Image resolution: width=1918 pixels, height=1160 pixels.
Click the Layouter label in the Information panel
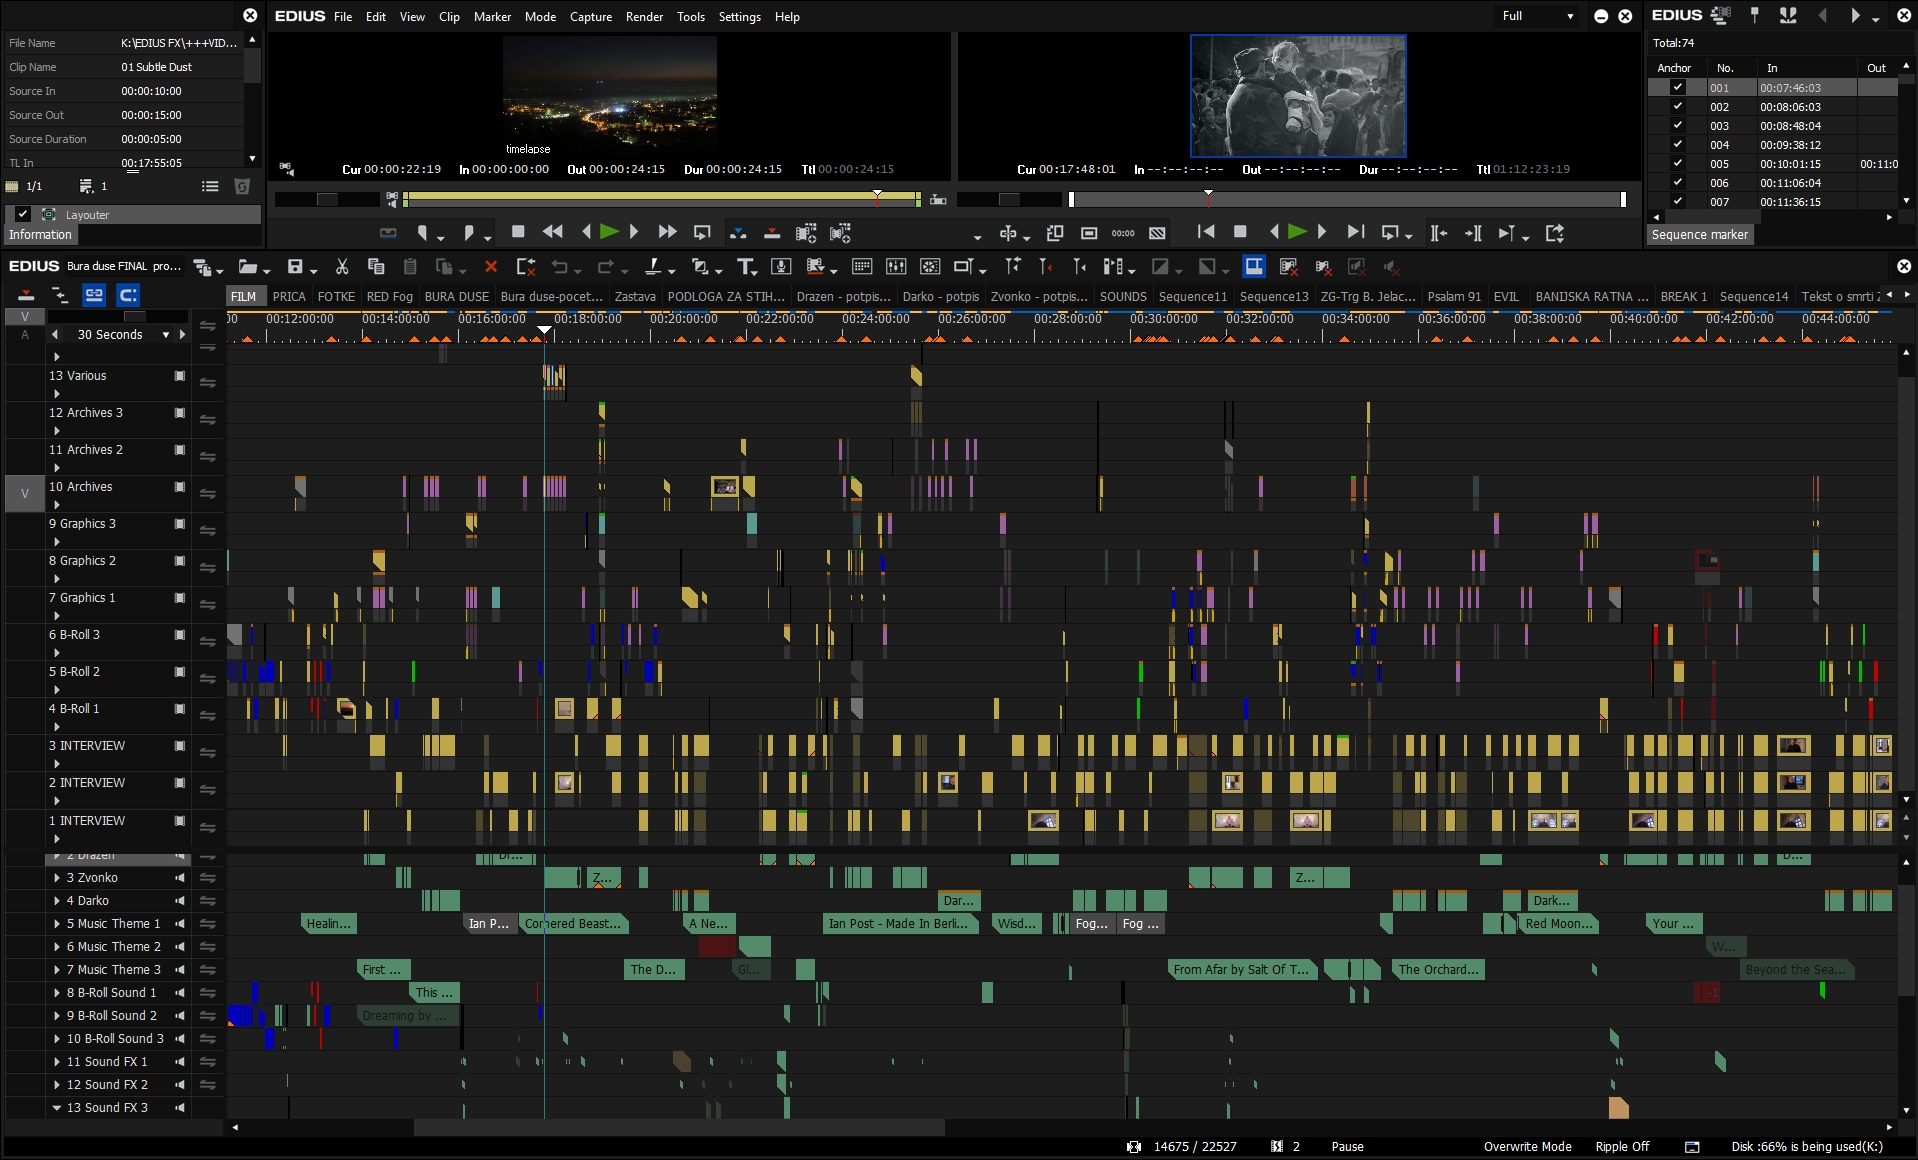pos(86,215)
